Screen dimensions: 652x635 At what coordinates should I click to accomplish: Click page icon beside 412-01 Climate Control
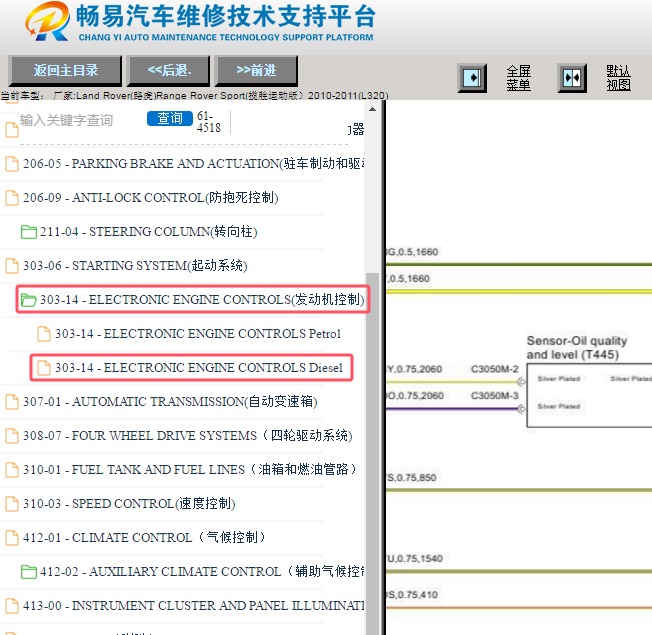[12, 538]
